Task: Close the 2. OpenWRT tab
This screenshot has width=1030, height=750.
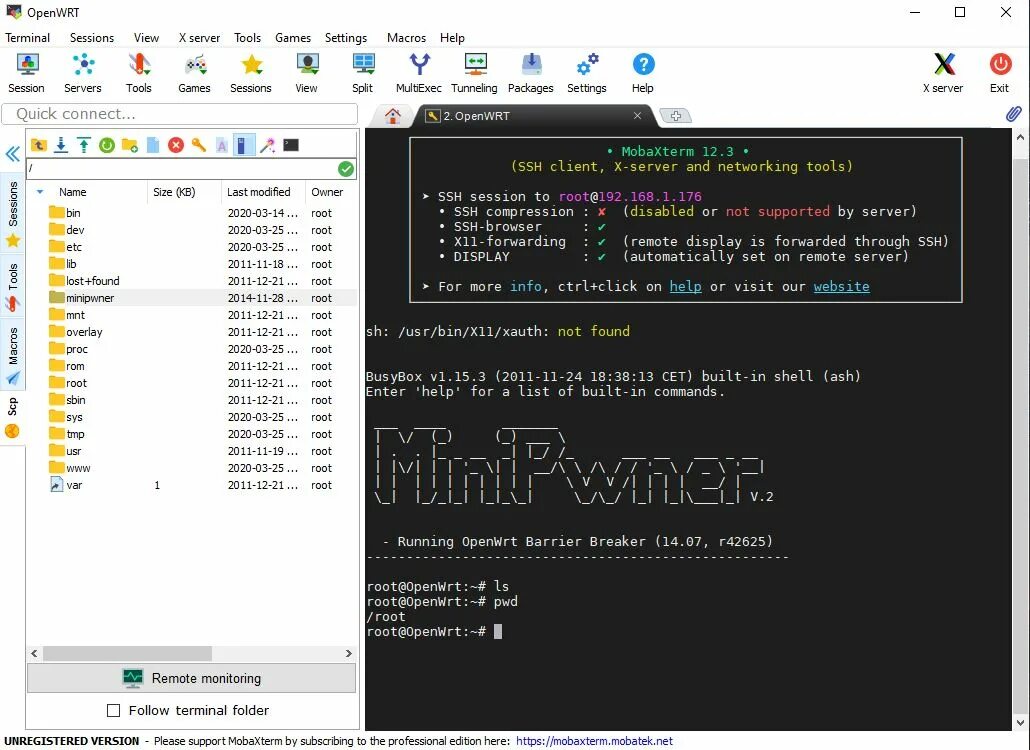Action: point(637,116)
